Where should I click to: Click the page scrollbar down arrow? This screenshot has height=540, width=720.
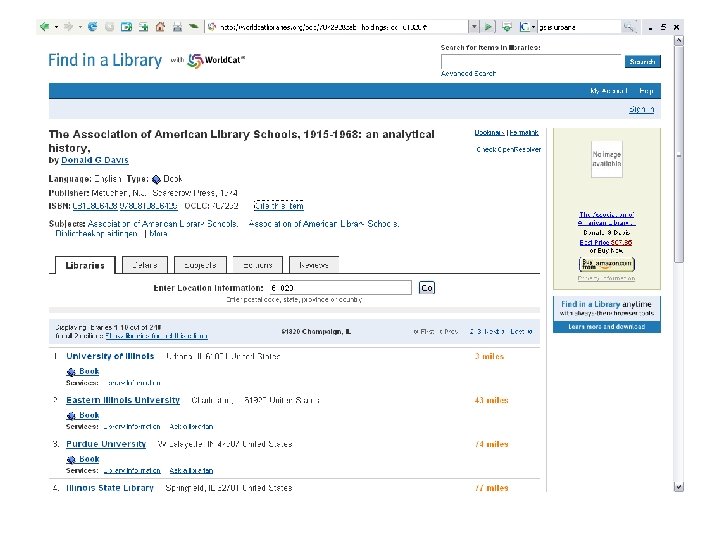(678, 487)
